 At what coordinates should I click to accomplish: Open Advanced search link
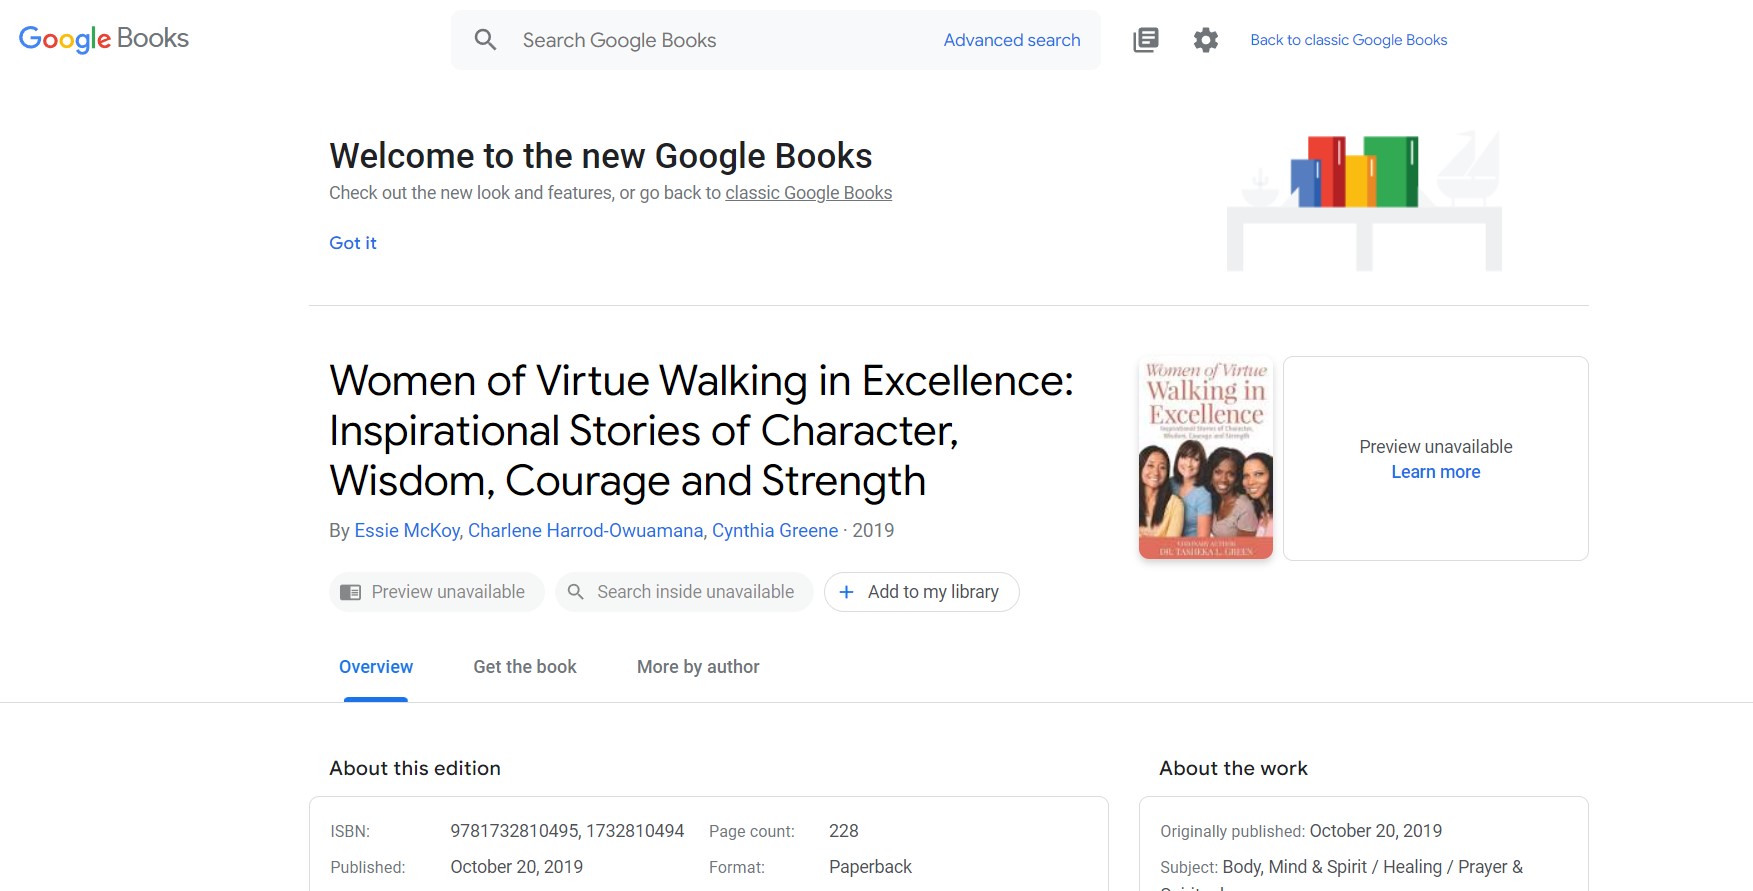point(1011,40)
